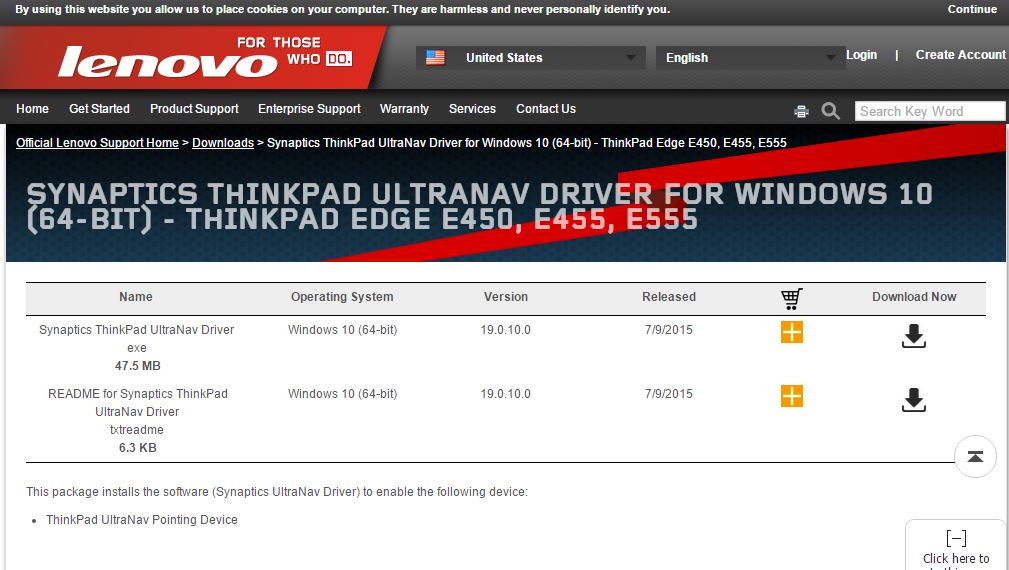
Task: Collapse the feedback widget bracket icon
Action: point(956,538)
